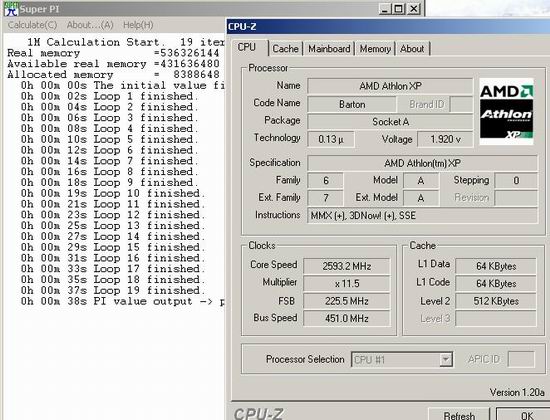This screenshot has height=420, width=550.
Task: Click the 'Loop 5 finished' line
Action: click(109, 140)
